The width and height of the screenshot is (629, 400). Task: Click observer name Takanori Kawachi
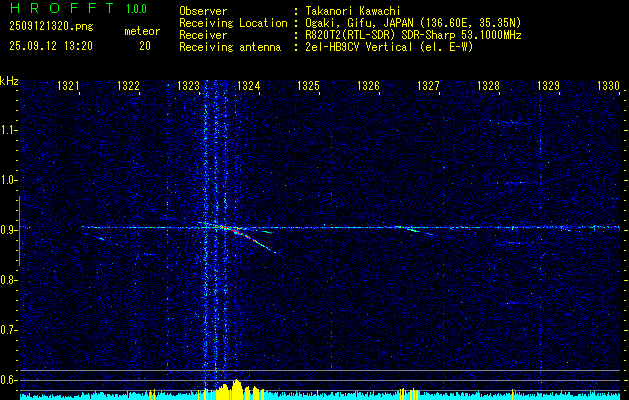click(x=353, y=11)
